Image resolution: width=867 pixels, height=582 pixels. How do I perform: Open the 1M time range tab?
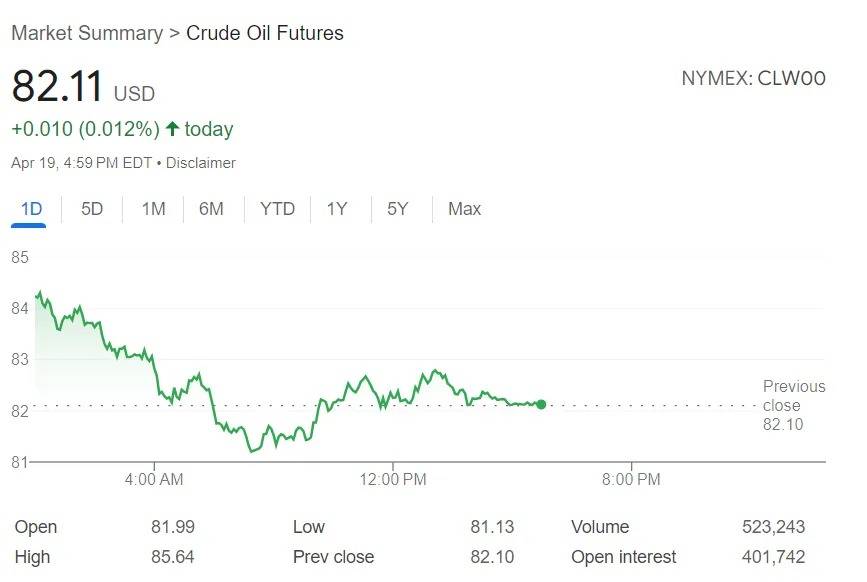tap(153, 209)
